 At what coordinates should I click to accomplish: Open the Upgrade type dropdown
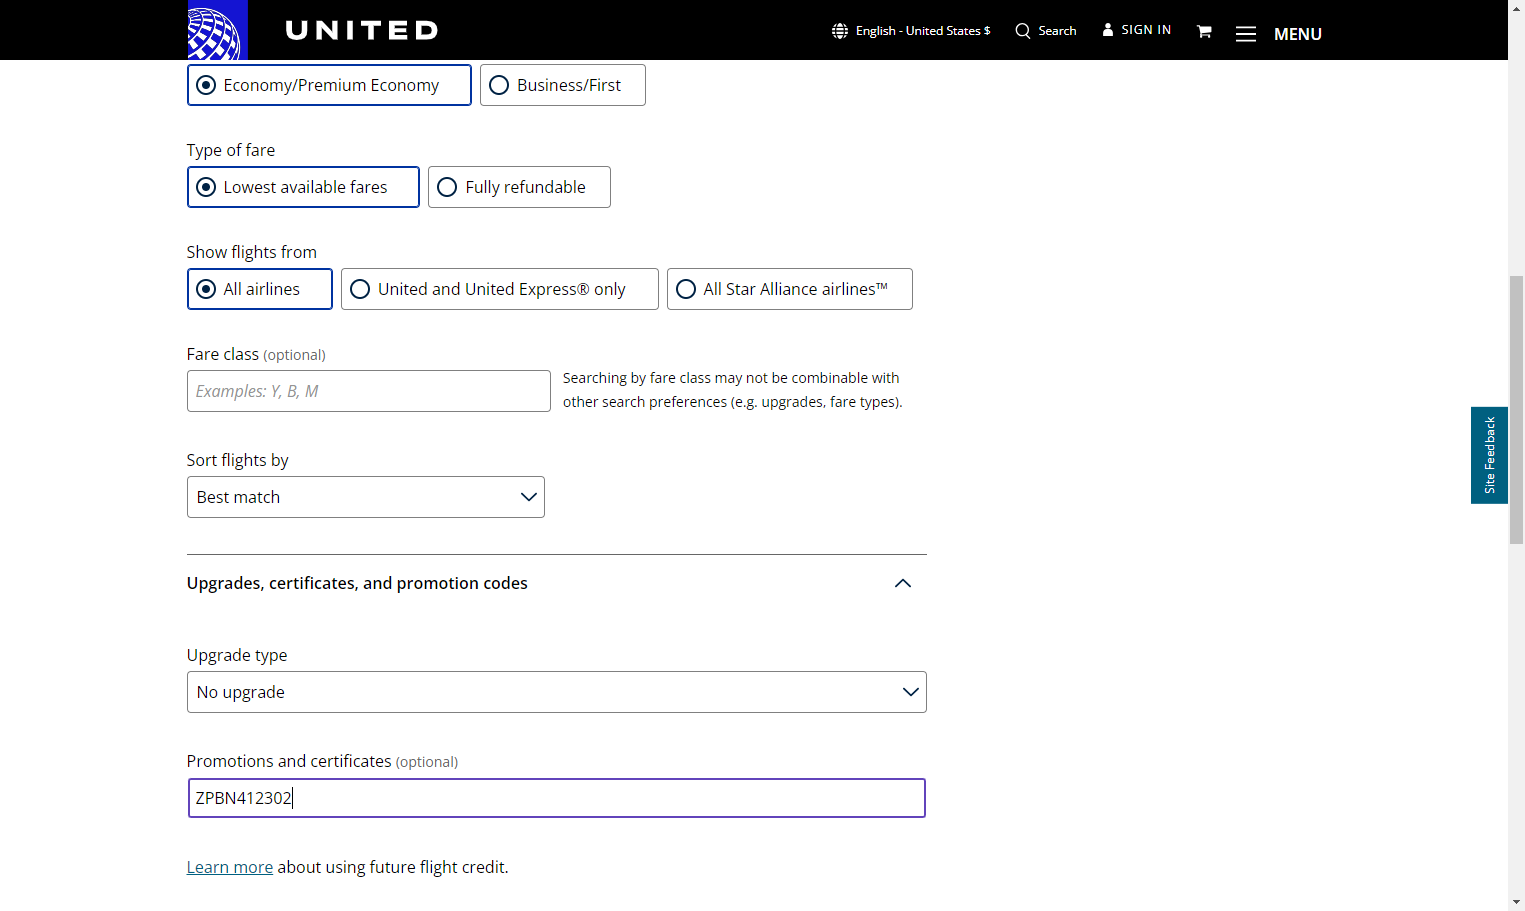point(557,692)
